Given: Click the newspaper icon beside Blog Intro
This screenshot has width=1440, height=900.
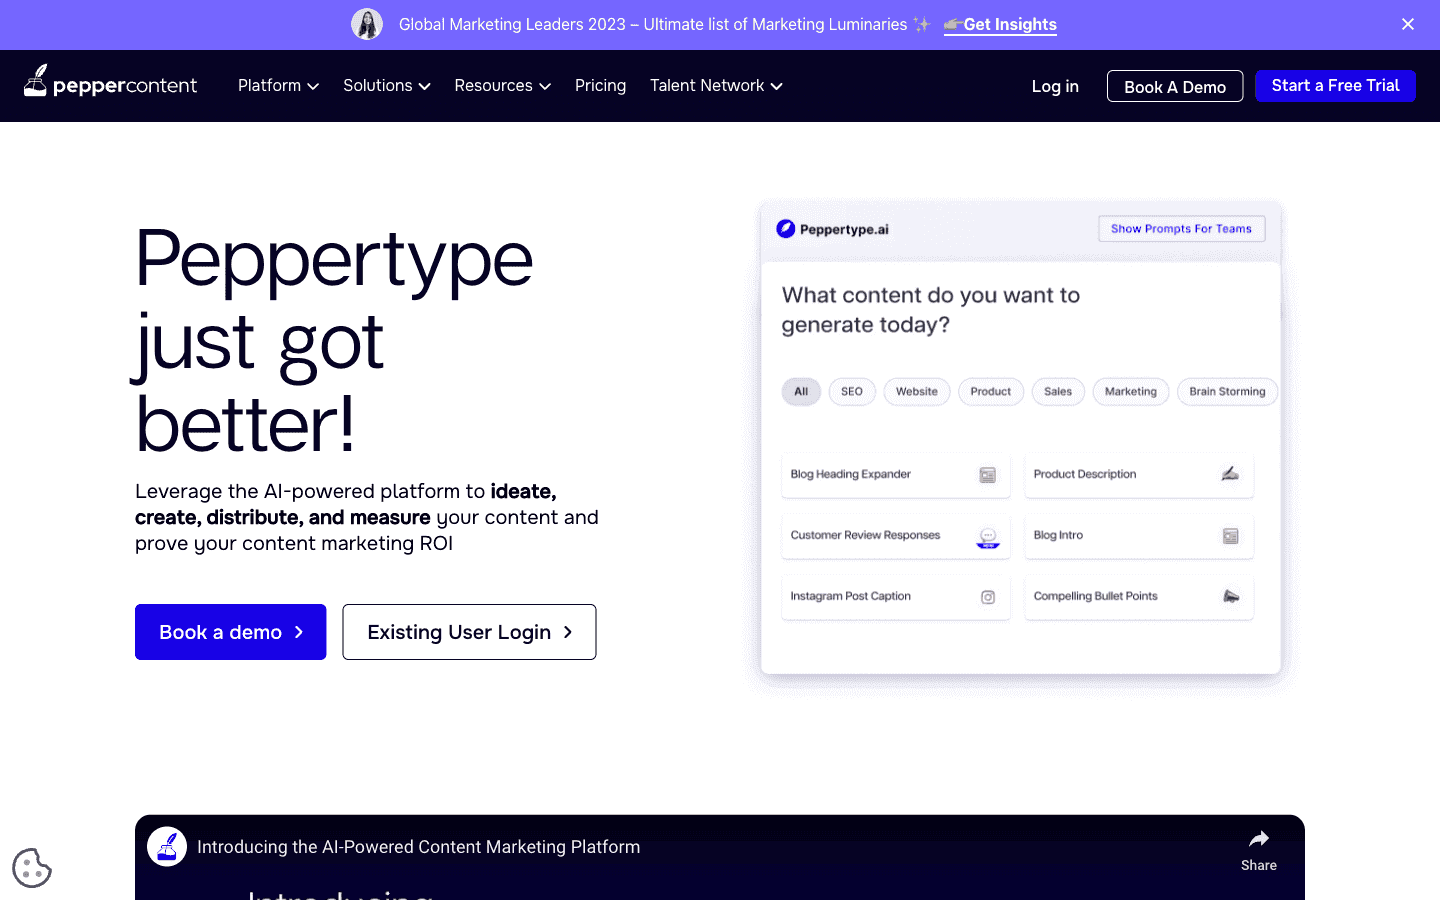Looking at the screenshot, I should click(1230, 536).
